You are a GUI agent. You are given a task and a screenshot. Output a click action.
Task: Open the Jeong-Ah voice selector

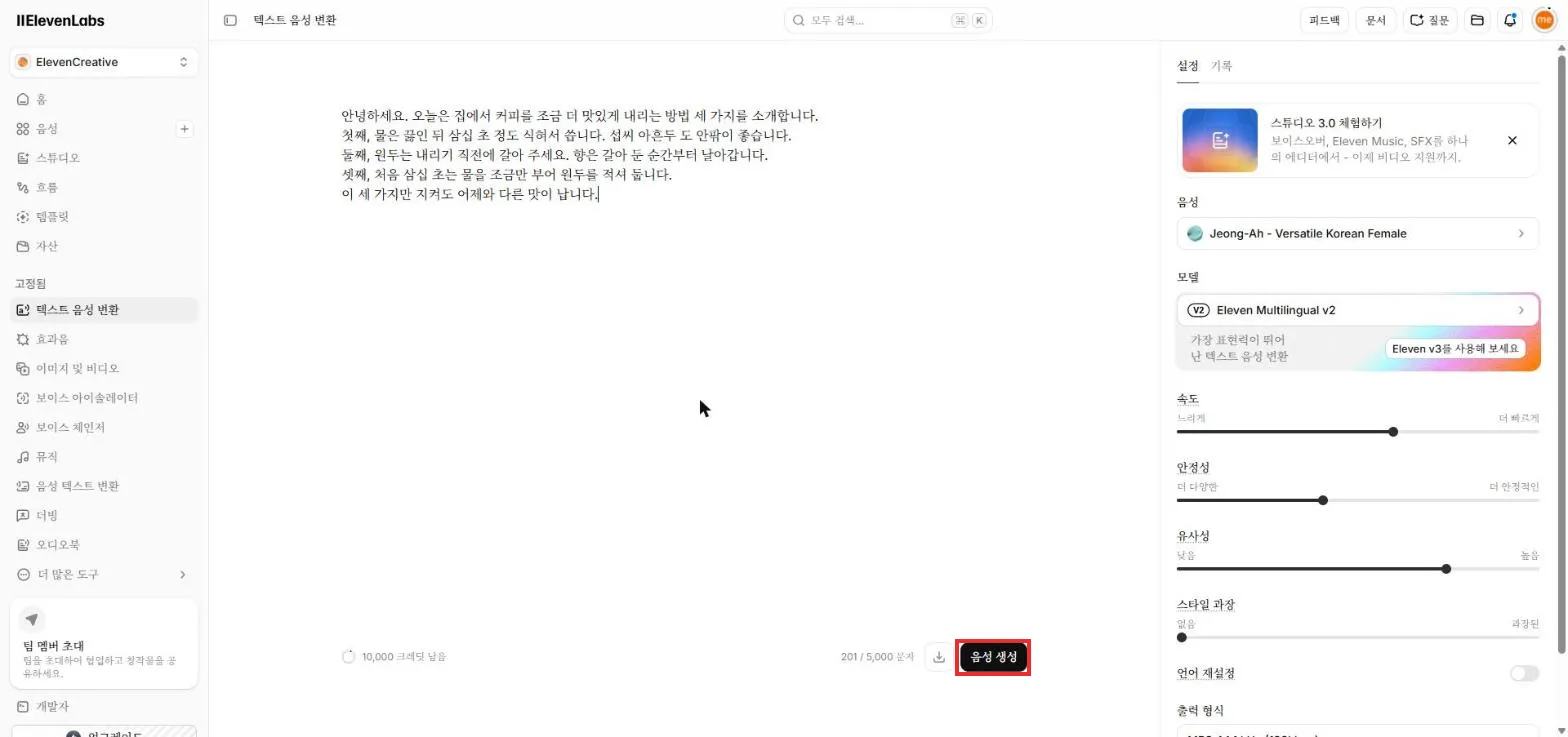click(1358, 233)
